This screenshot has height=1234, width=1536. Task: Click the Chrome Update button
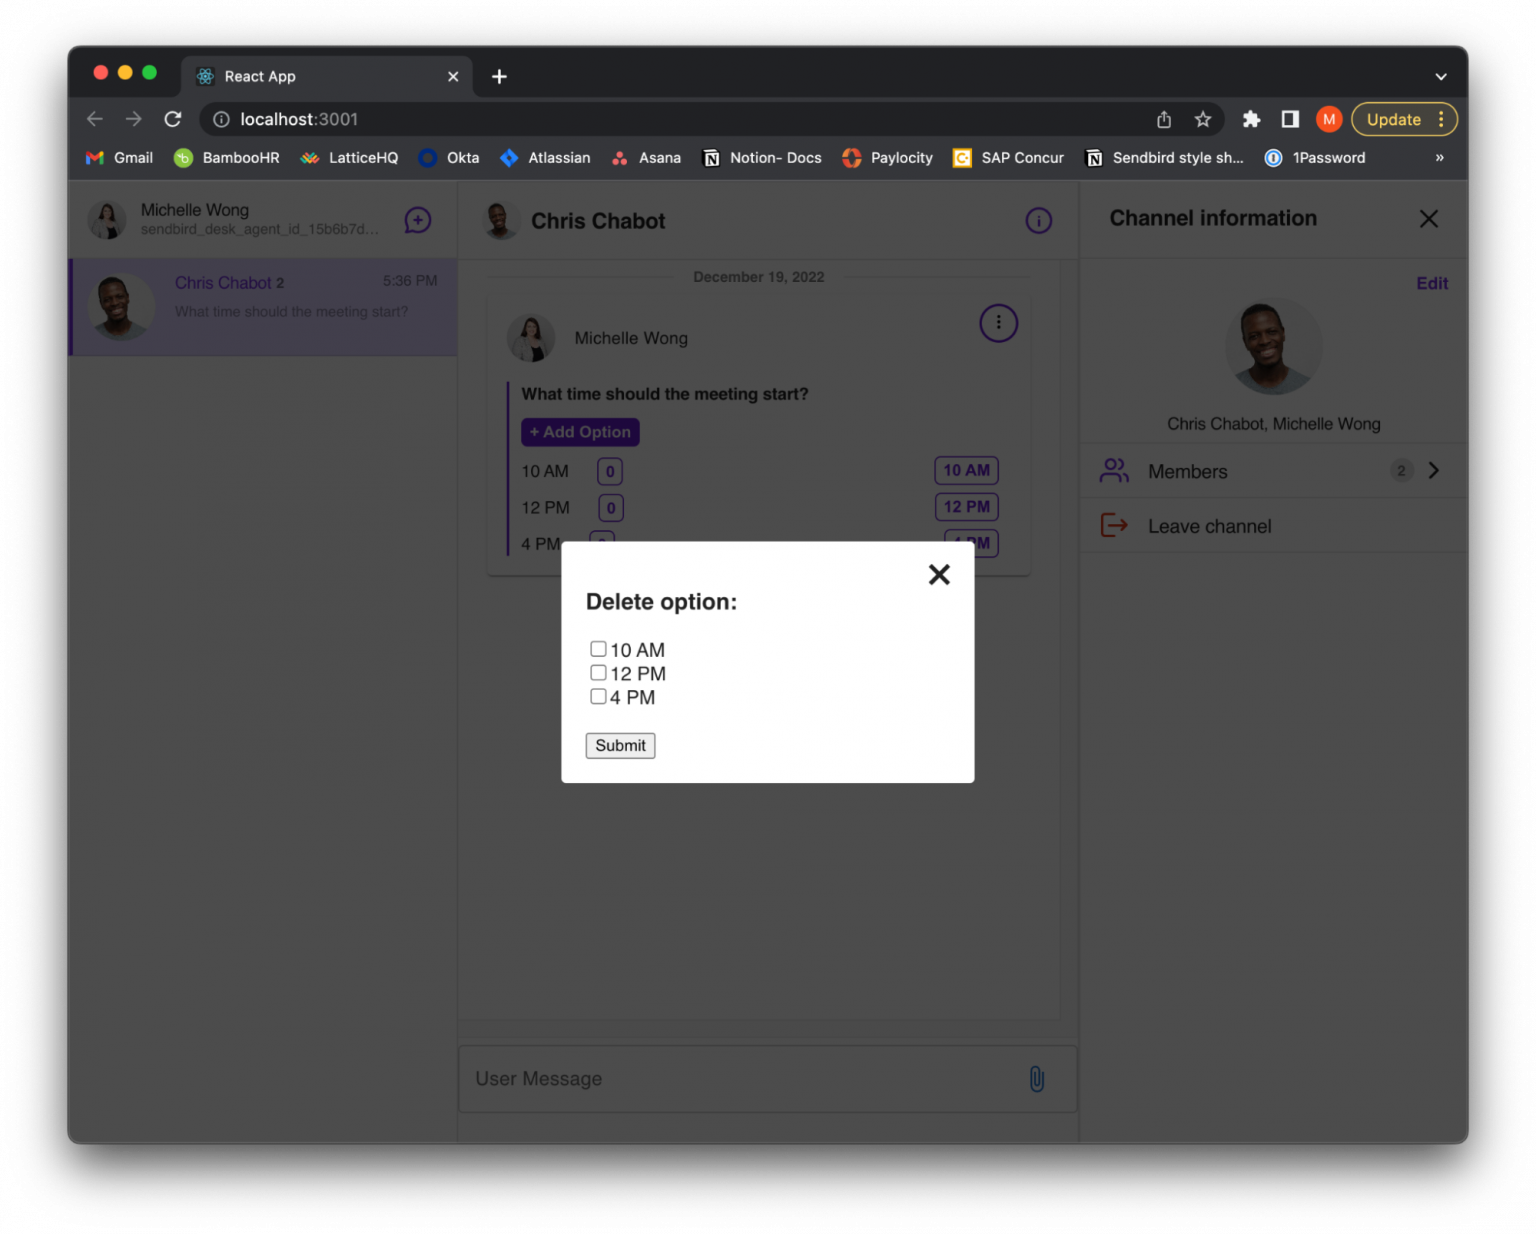pos(1404,119)
